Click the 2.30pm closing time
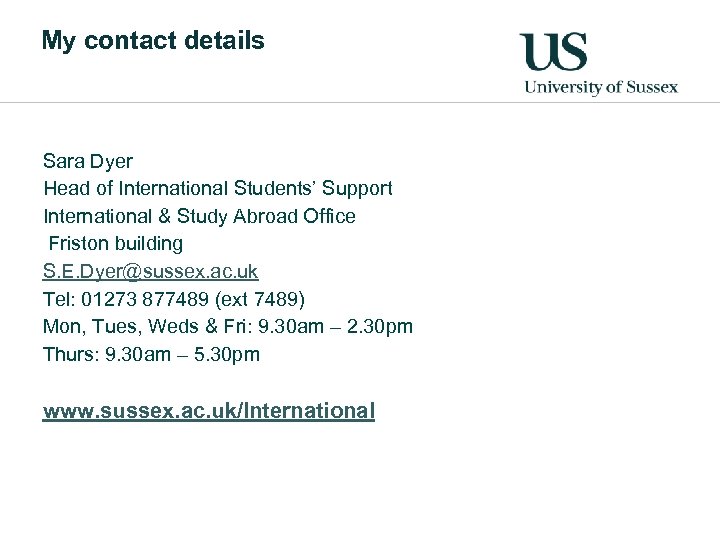The height and width of the screenshot is (540, 720). 379,327
